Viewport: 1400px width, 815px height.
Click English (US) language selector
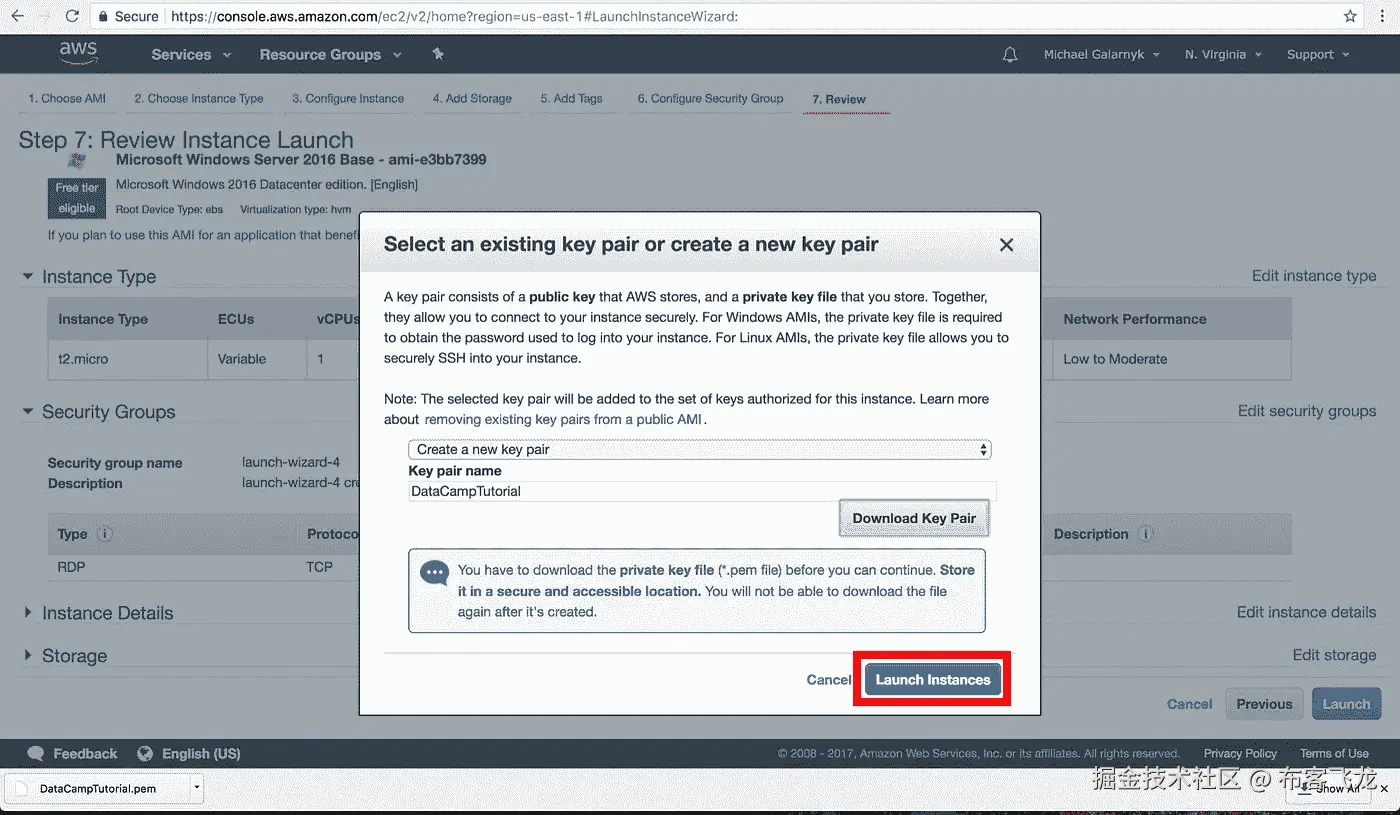coord(200,753)
